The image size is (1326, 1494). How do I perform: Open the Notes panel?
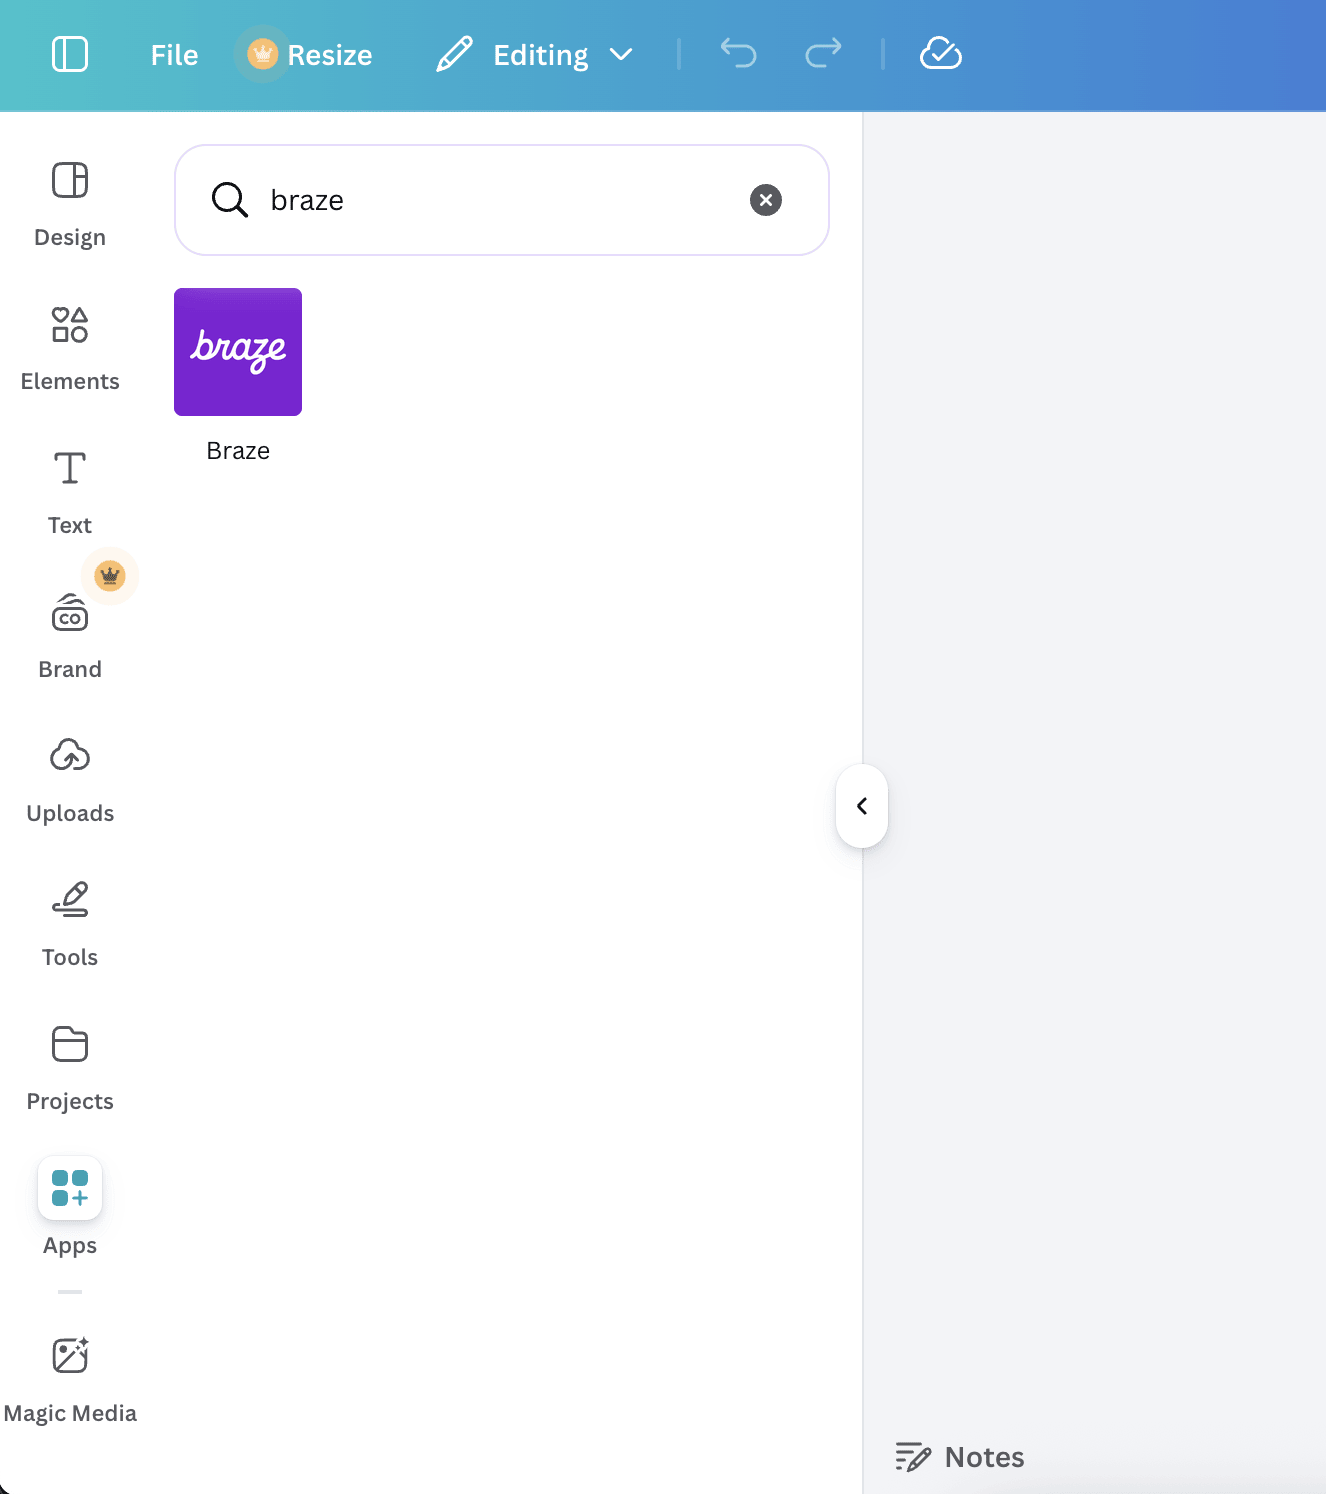tap(958, 1457)
